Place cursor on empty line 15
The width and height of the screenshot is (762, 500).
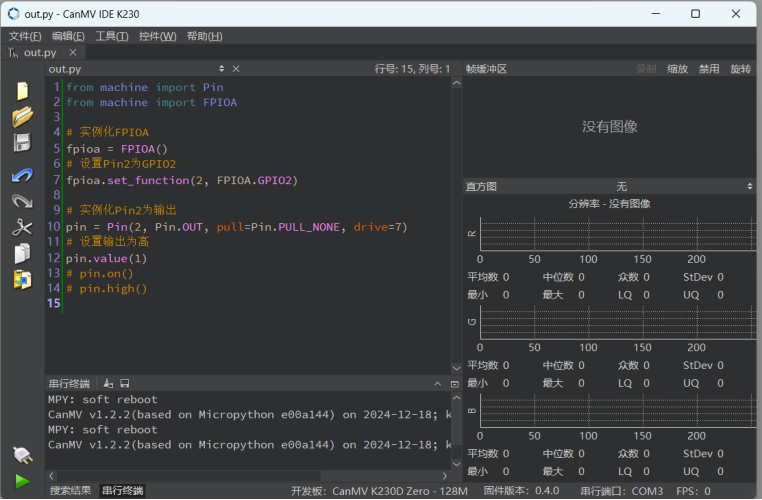tap(258, 303)
